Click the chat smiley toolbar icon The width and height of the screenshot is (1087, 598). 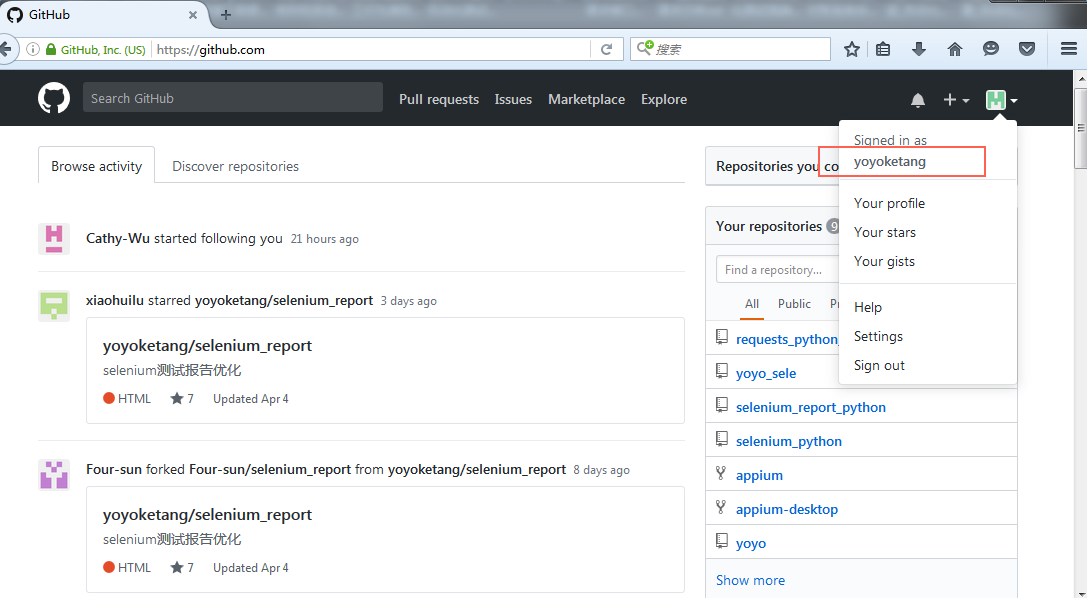(x=991, y=49)
